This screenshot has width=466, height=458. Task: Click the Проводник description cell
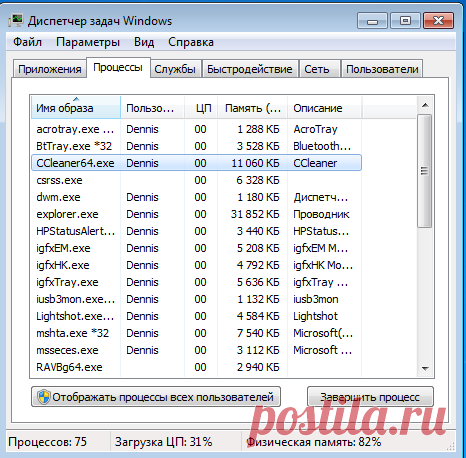point(321,214)
